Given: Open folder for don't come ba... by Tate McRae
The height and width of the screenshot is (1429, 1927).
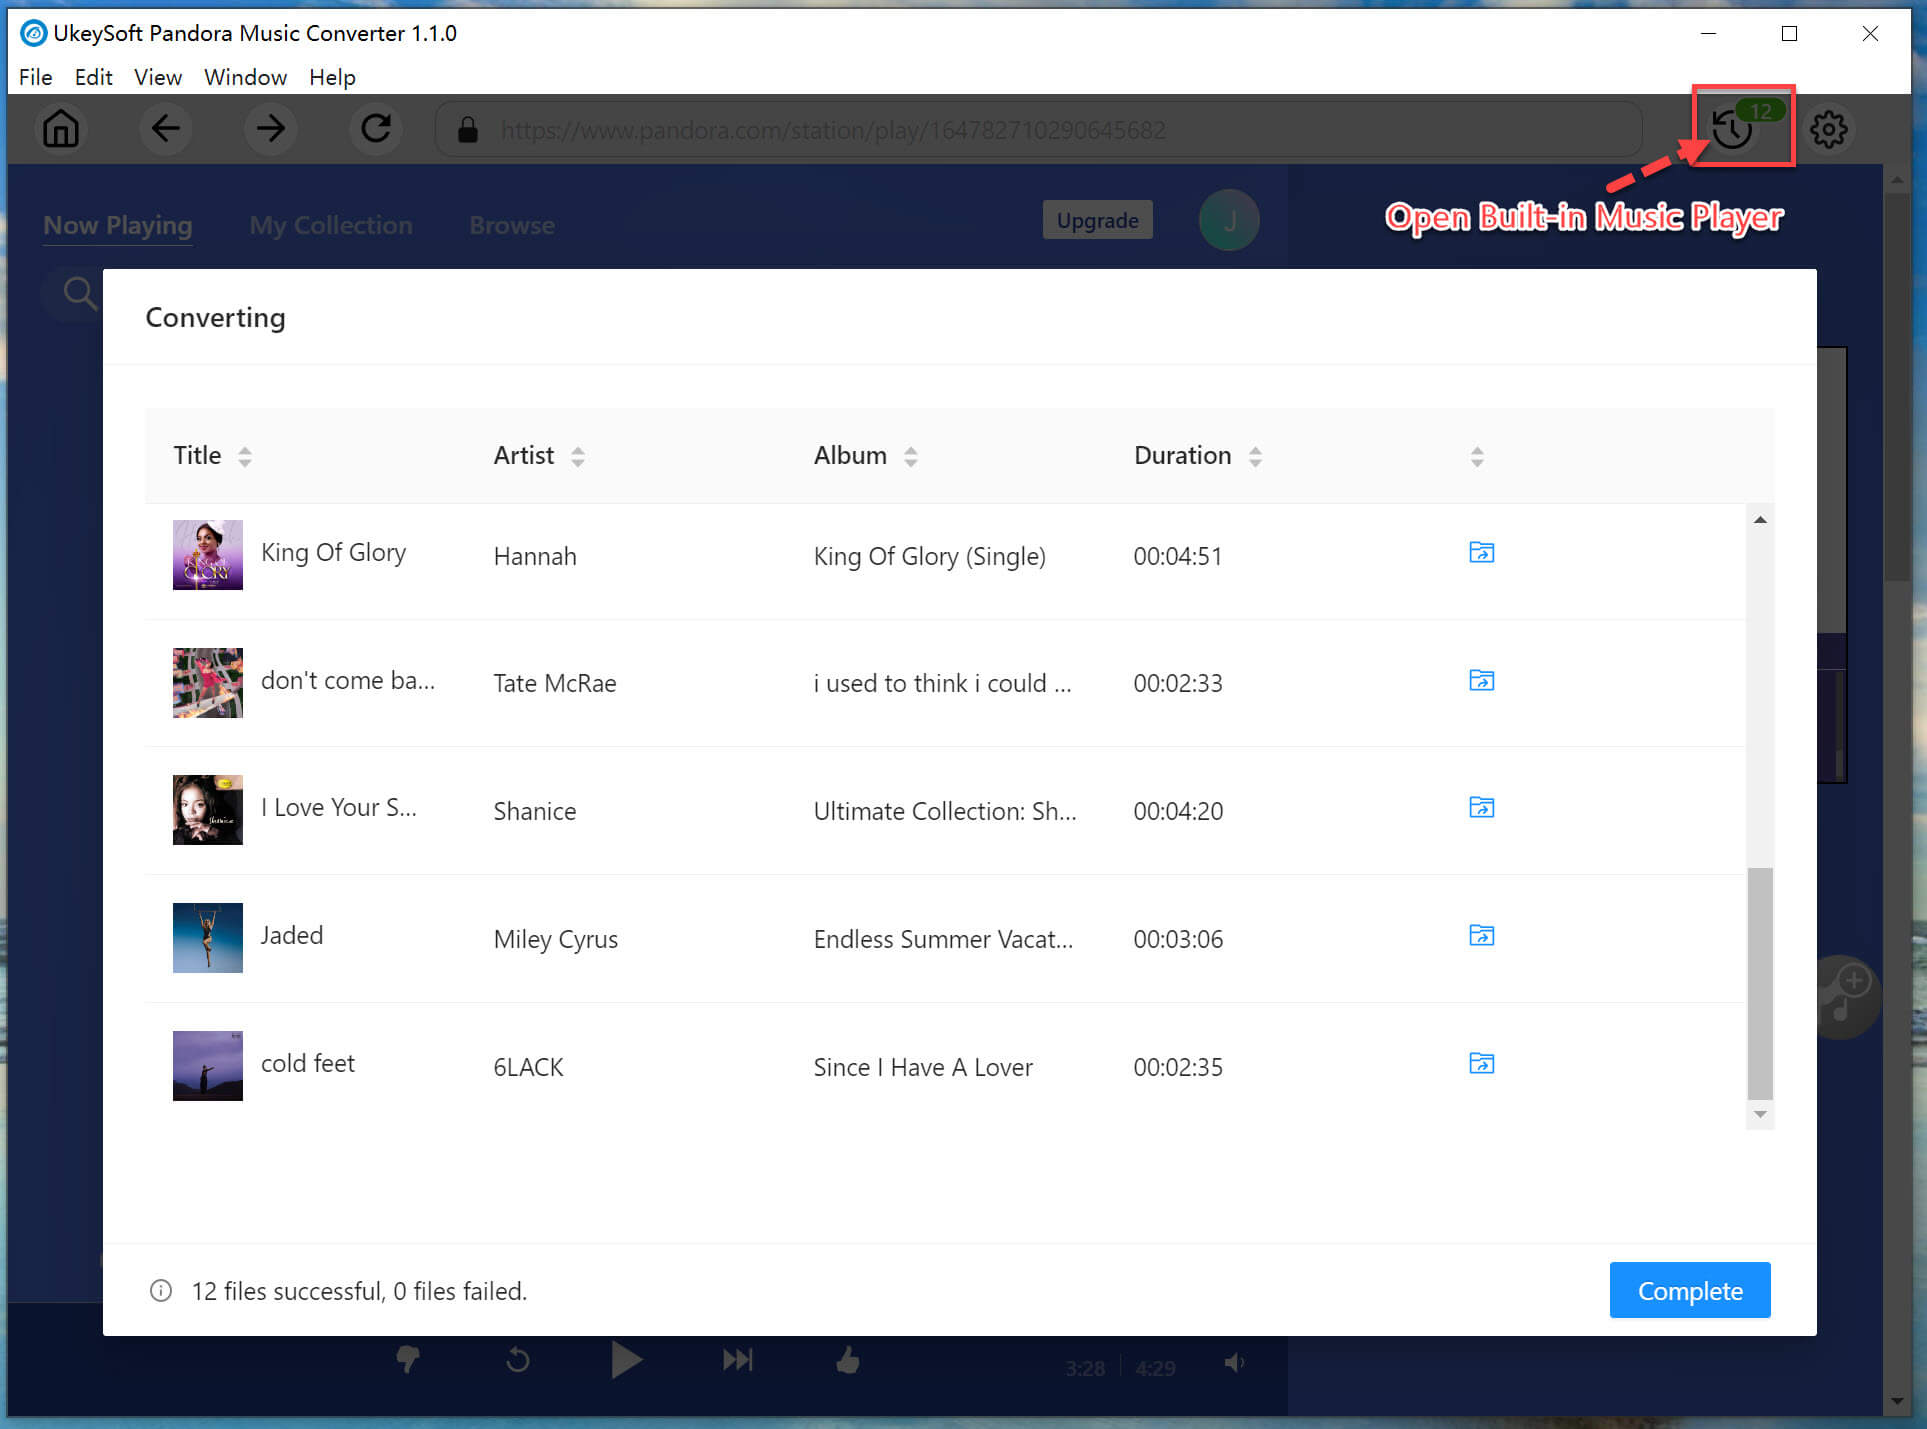Looking at the screenshot, I should tap(1481, 680).
